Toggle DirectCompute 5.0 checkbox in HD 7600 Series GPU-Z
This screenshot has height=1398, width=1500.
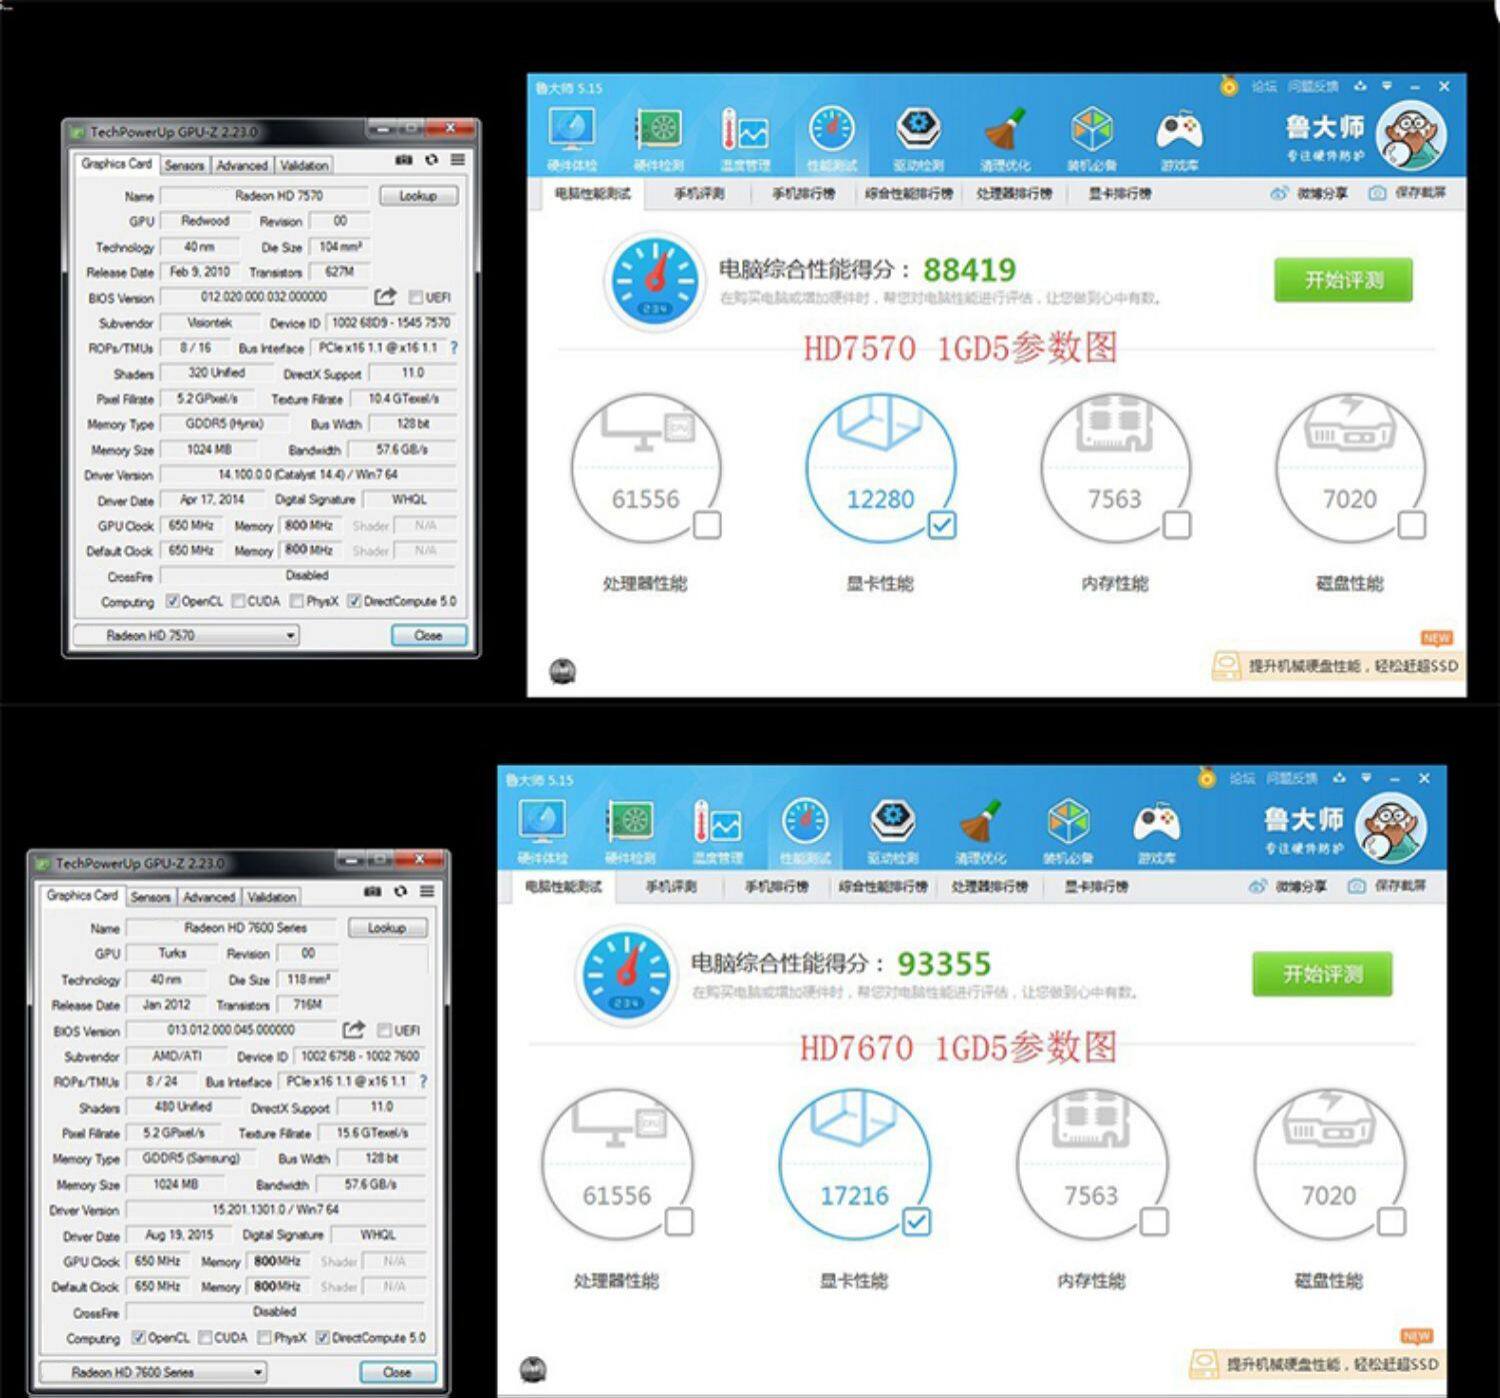(x=323, y=1337)
